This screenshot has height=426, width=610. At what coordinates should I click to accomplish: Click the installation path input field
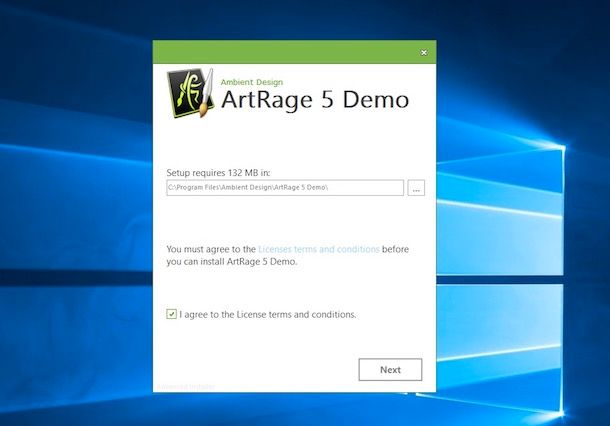(285, 188)
